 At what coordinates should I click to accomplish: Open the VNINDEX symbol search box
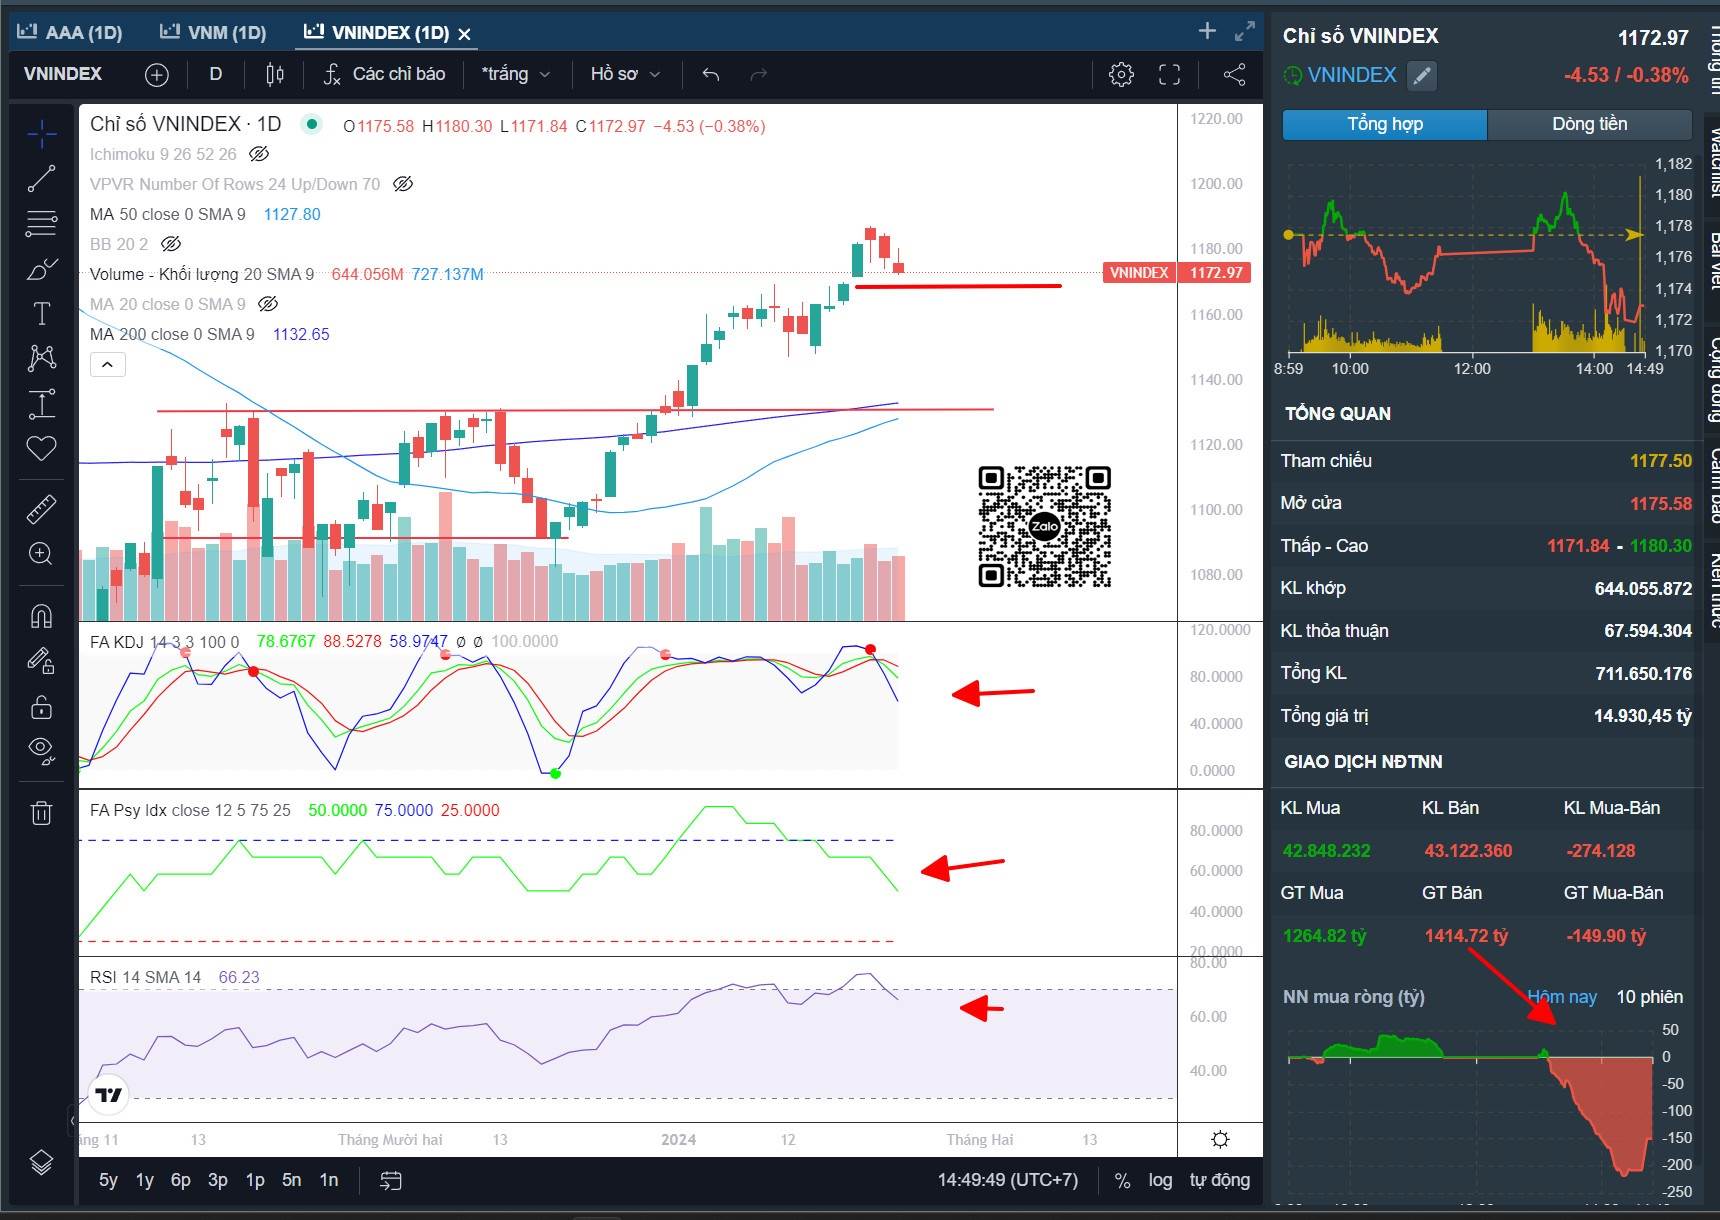pos(63,74)
